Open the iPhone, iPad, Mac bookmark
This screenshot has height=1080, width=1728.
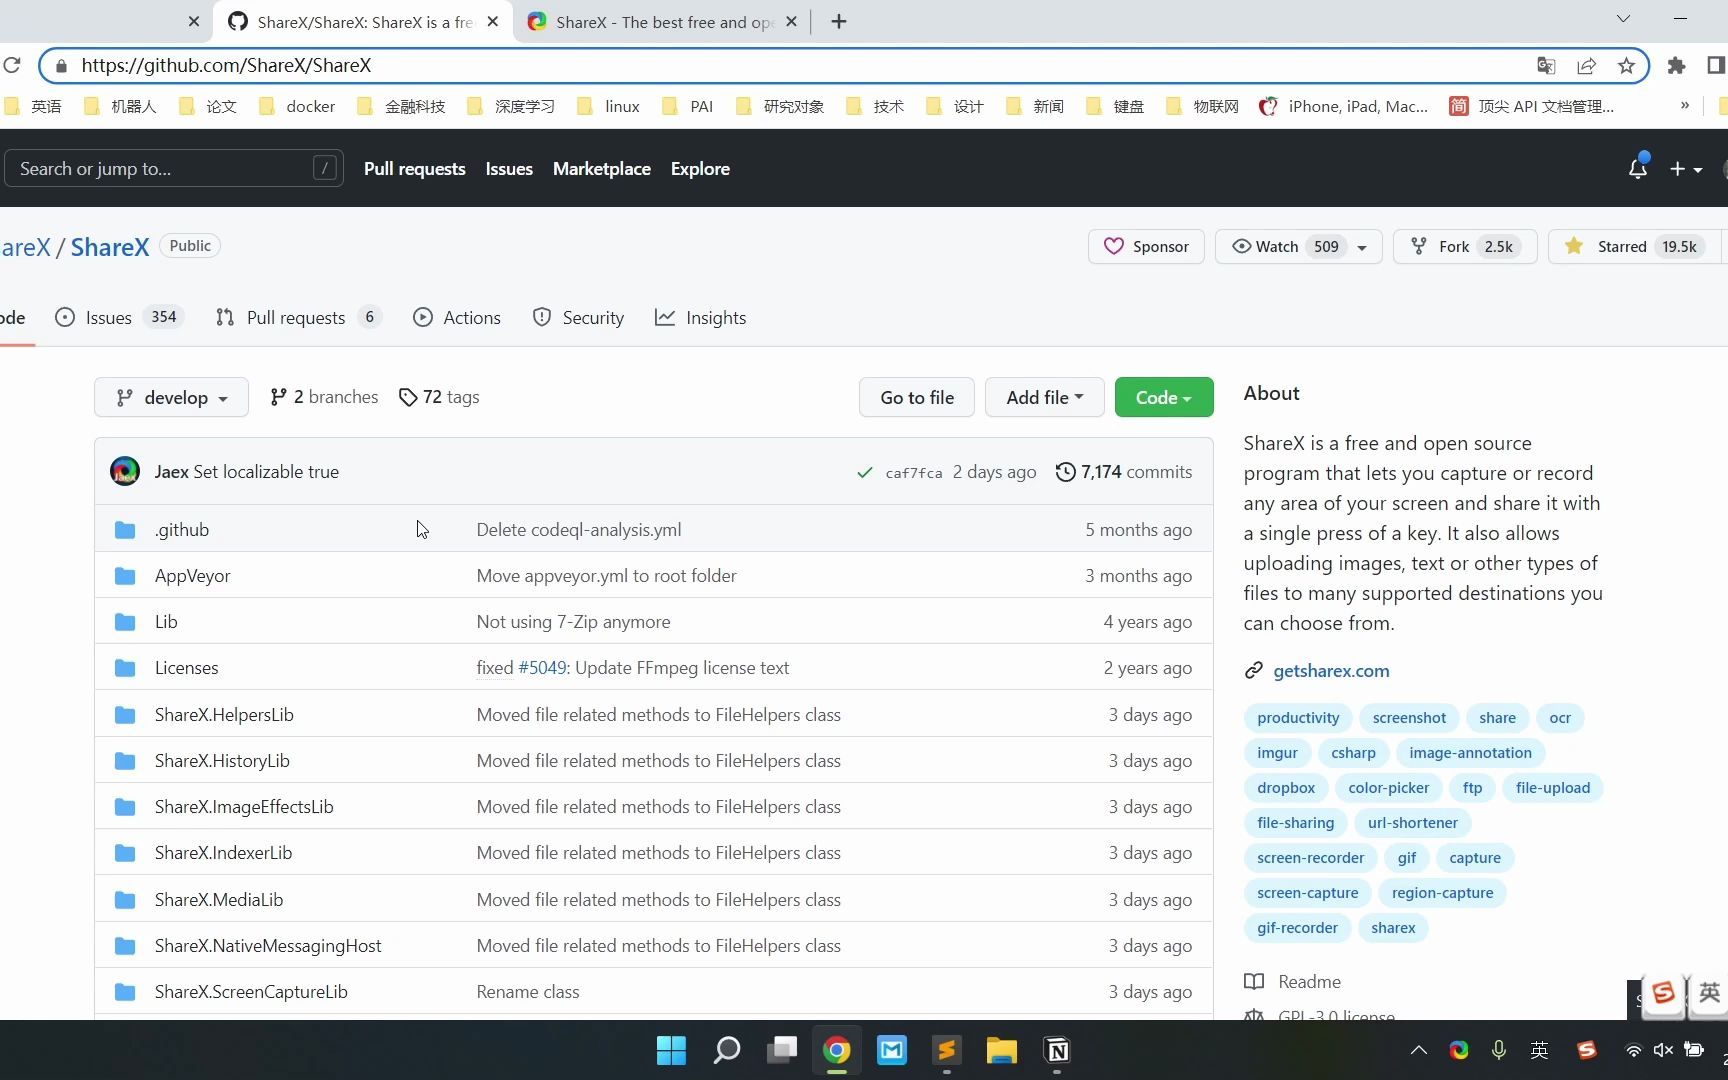pyautogui.click(x=1344, y=106)
